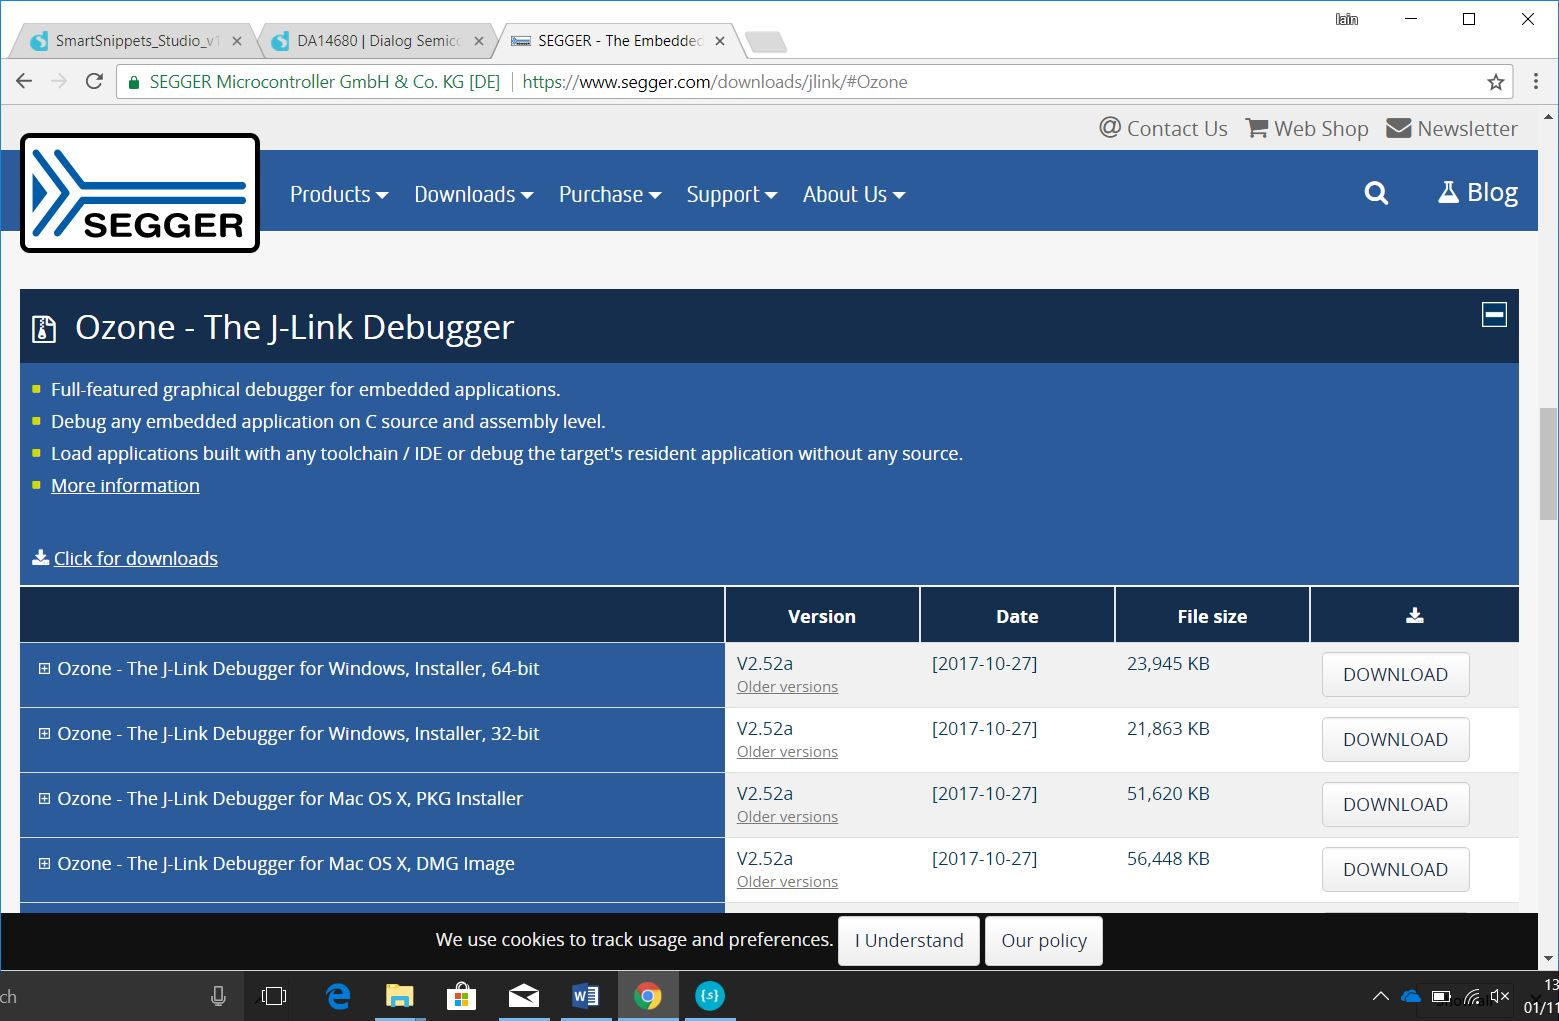The height and width of the screenshot is (1021, 1559).
Task: Click the Cortana microphone icon
Action: 218,996
